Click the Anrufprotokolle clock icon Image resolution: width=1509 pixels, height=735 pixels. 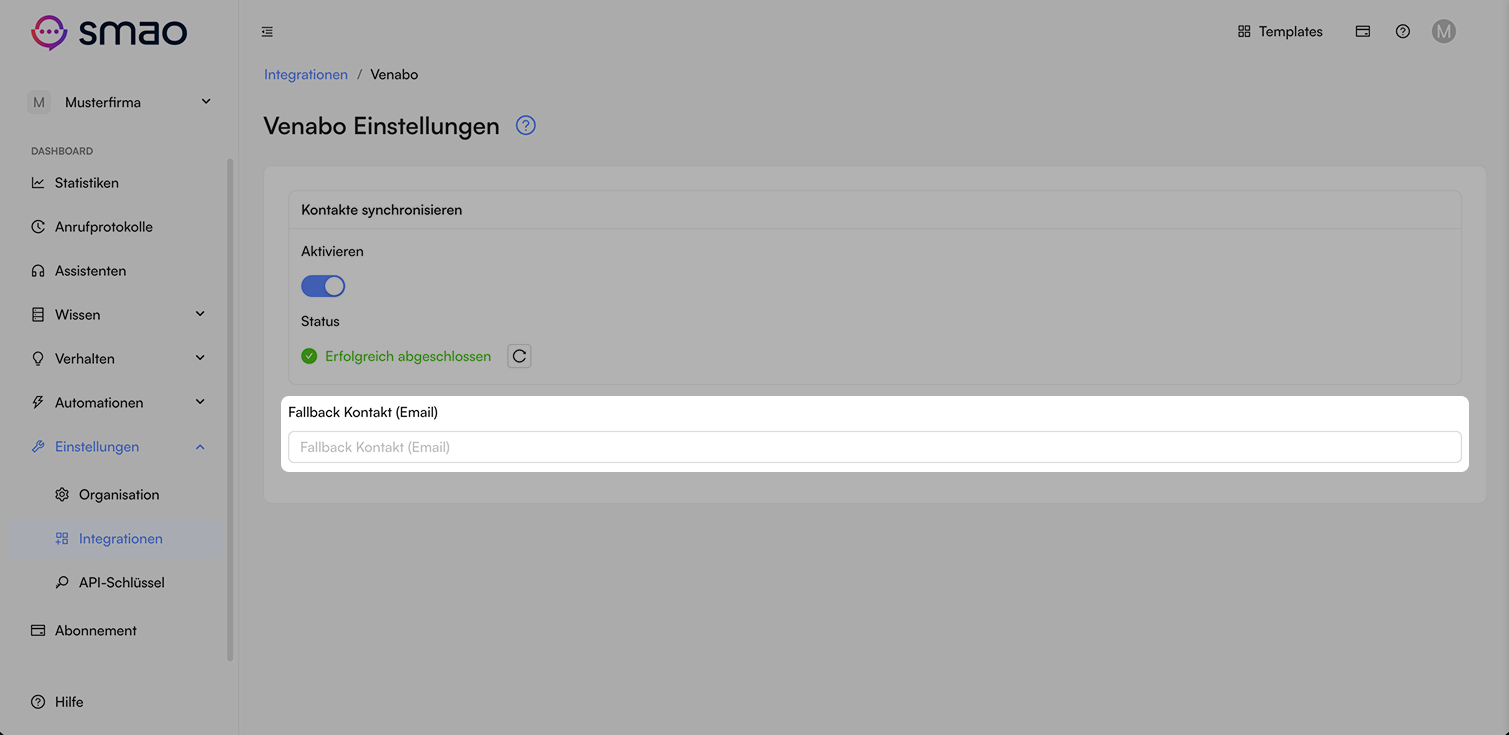pyautogui.click(x=38, y=227)
